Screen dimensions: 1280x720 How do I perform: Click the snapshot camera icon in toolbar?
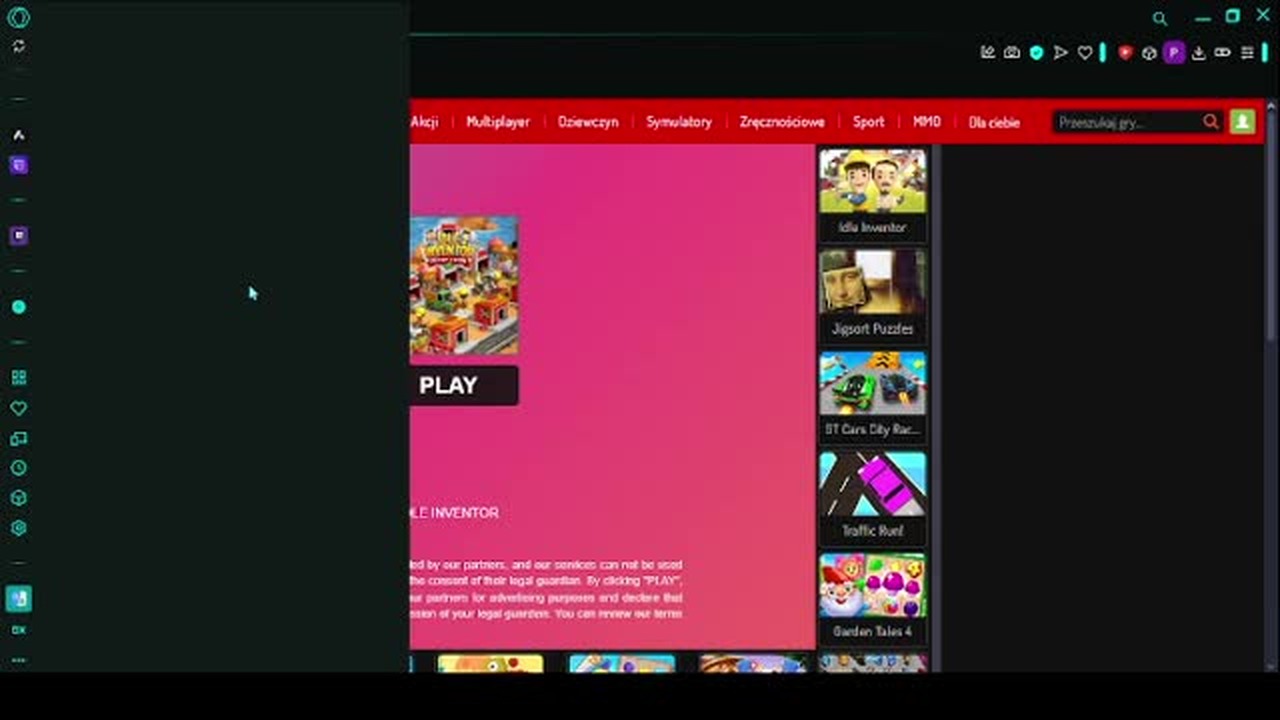(x=1012, y=53)
